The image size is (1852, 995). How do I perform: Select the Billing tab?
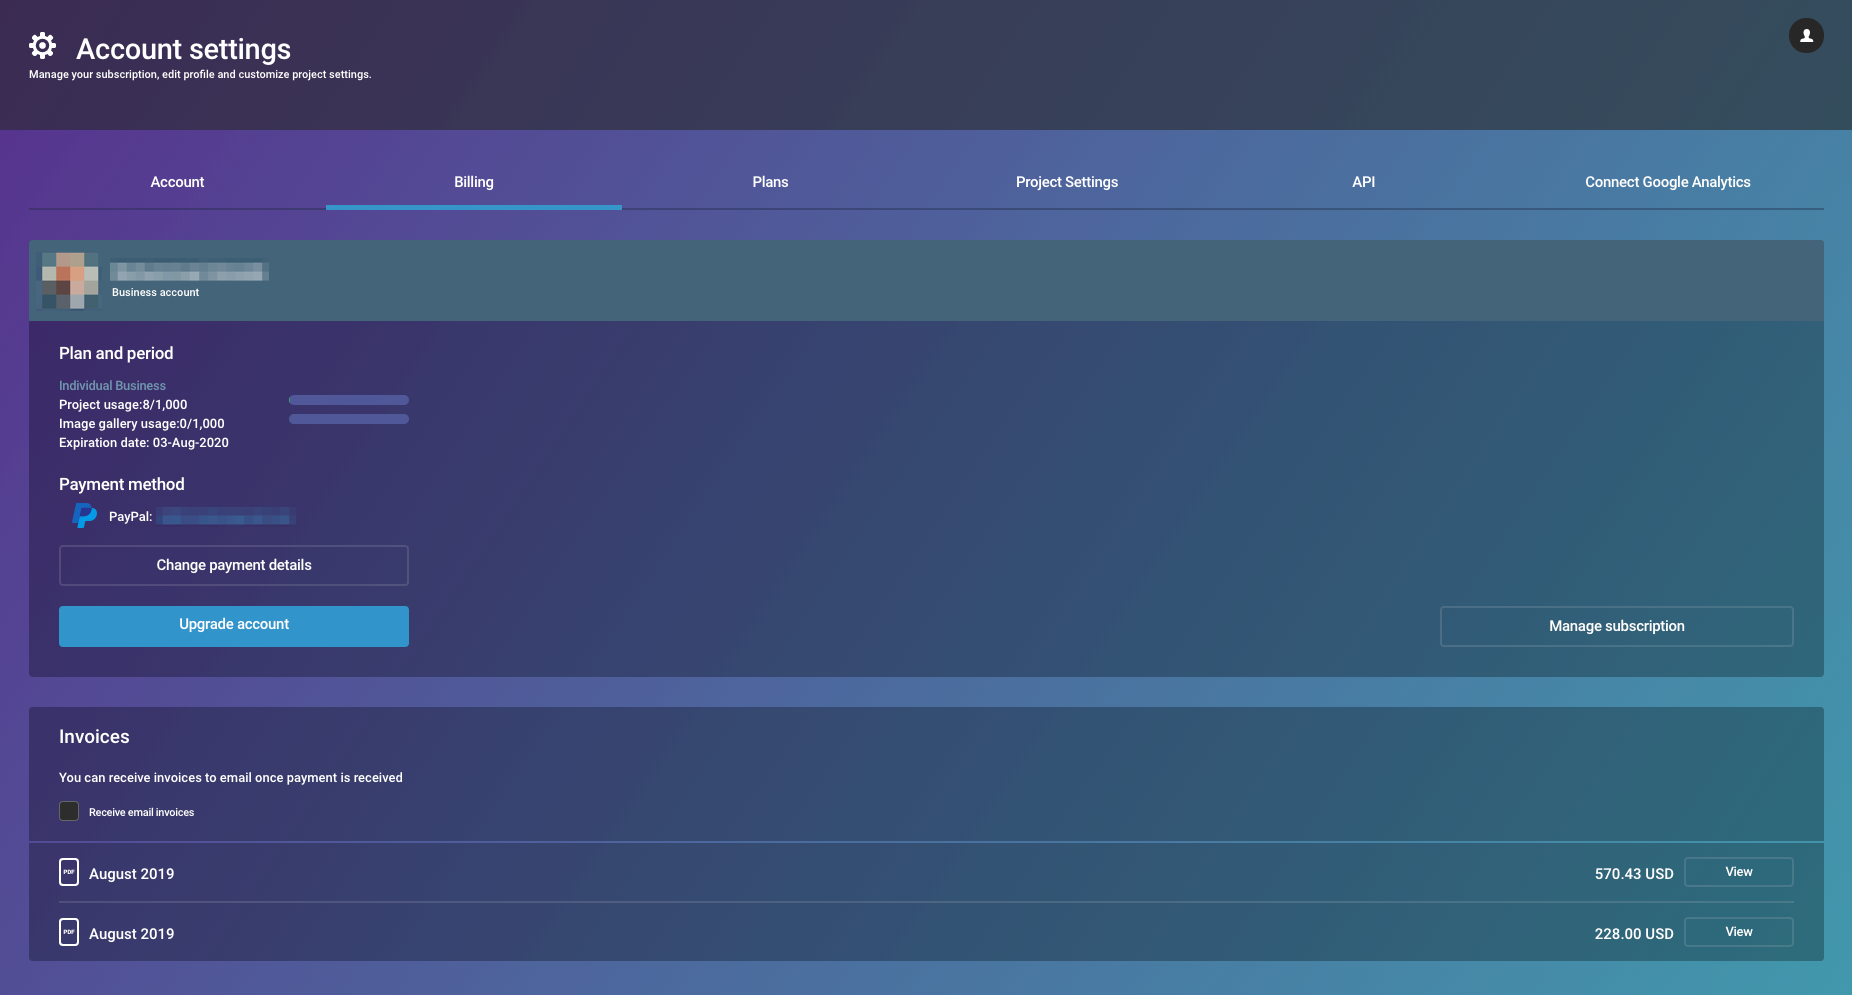[474, 182]
